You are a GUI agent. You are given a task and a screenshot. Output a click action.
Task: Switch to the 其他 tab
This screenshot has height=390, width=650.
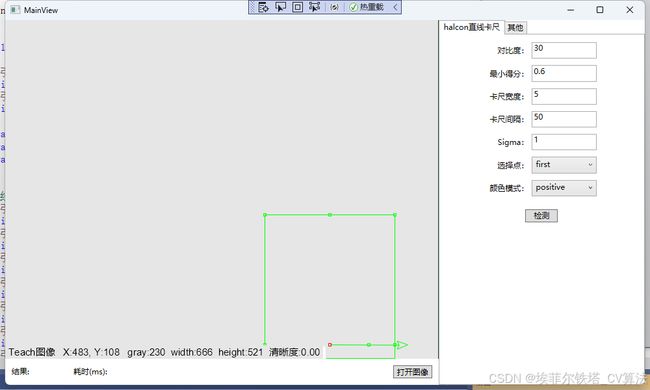tap(515, 28)
